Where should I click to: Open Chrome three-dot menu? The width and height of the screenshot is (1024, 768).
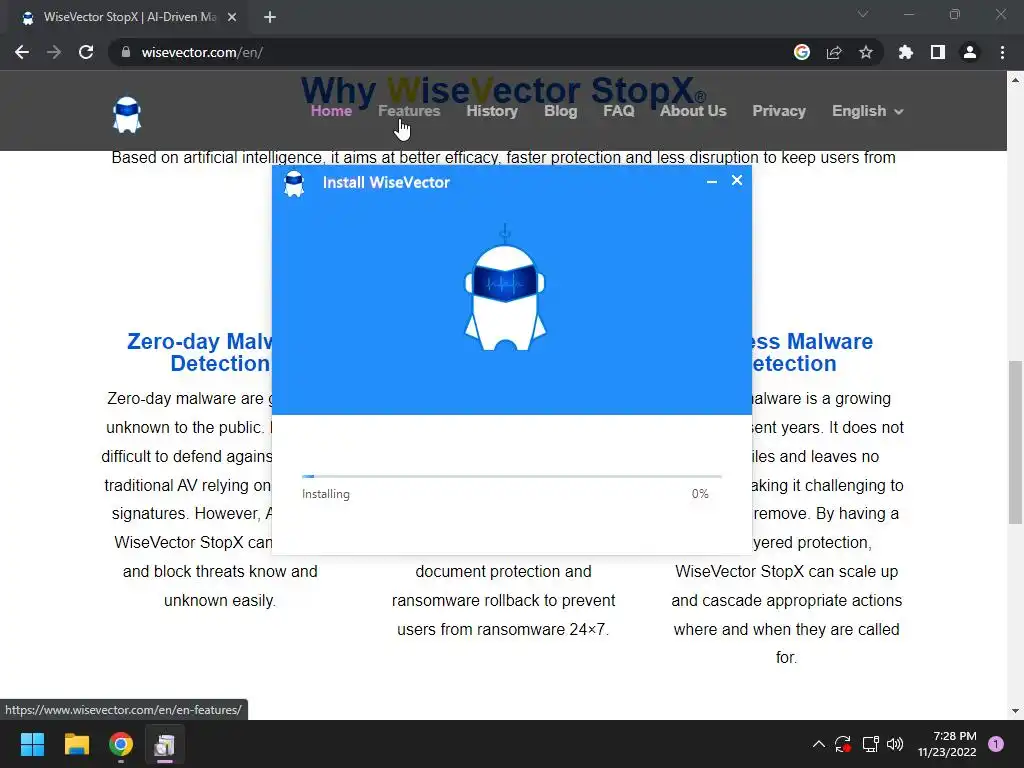coord(1002,52)
